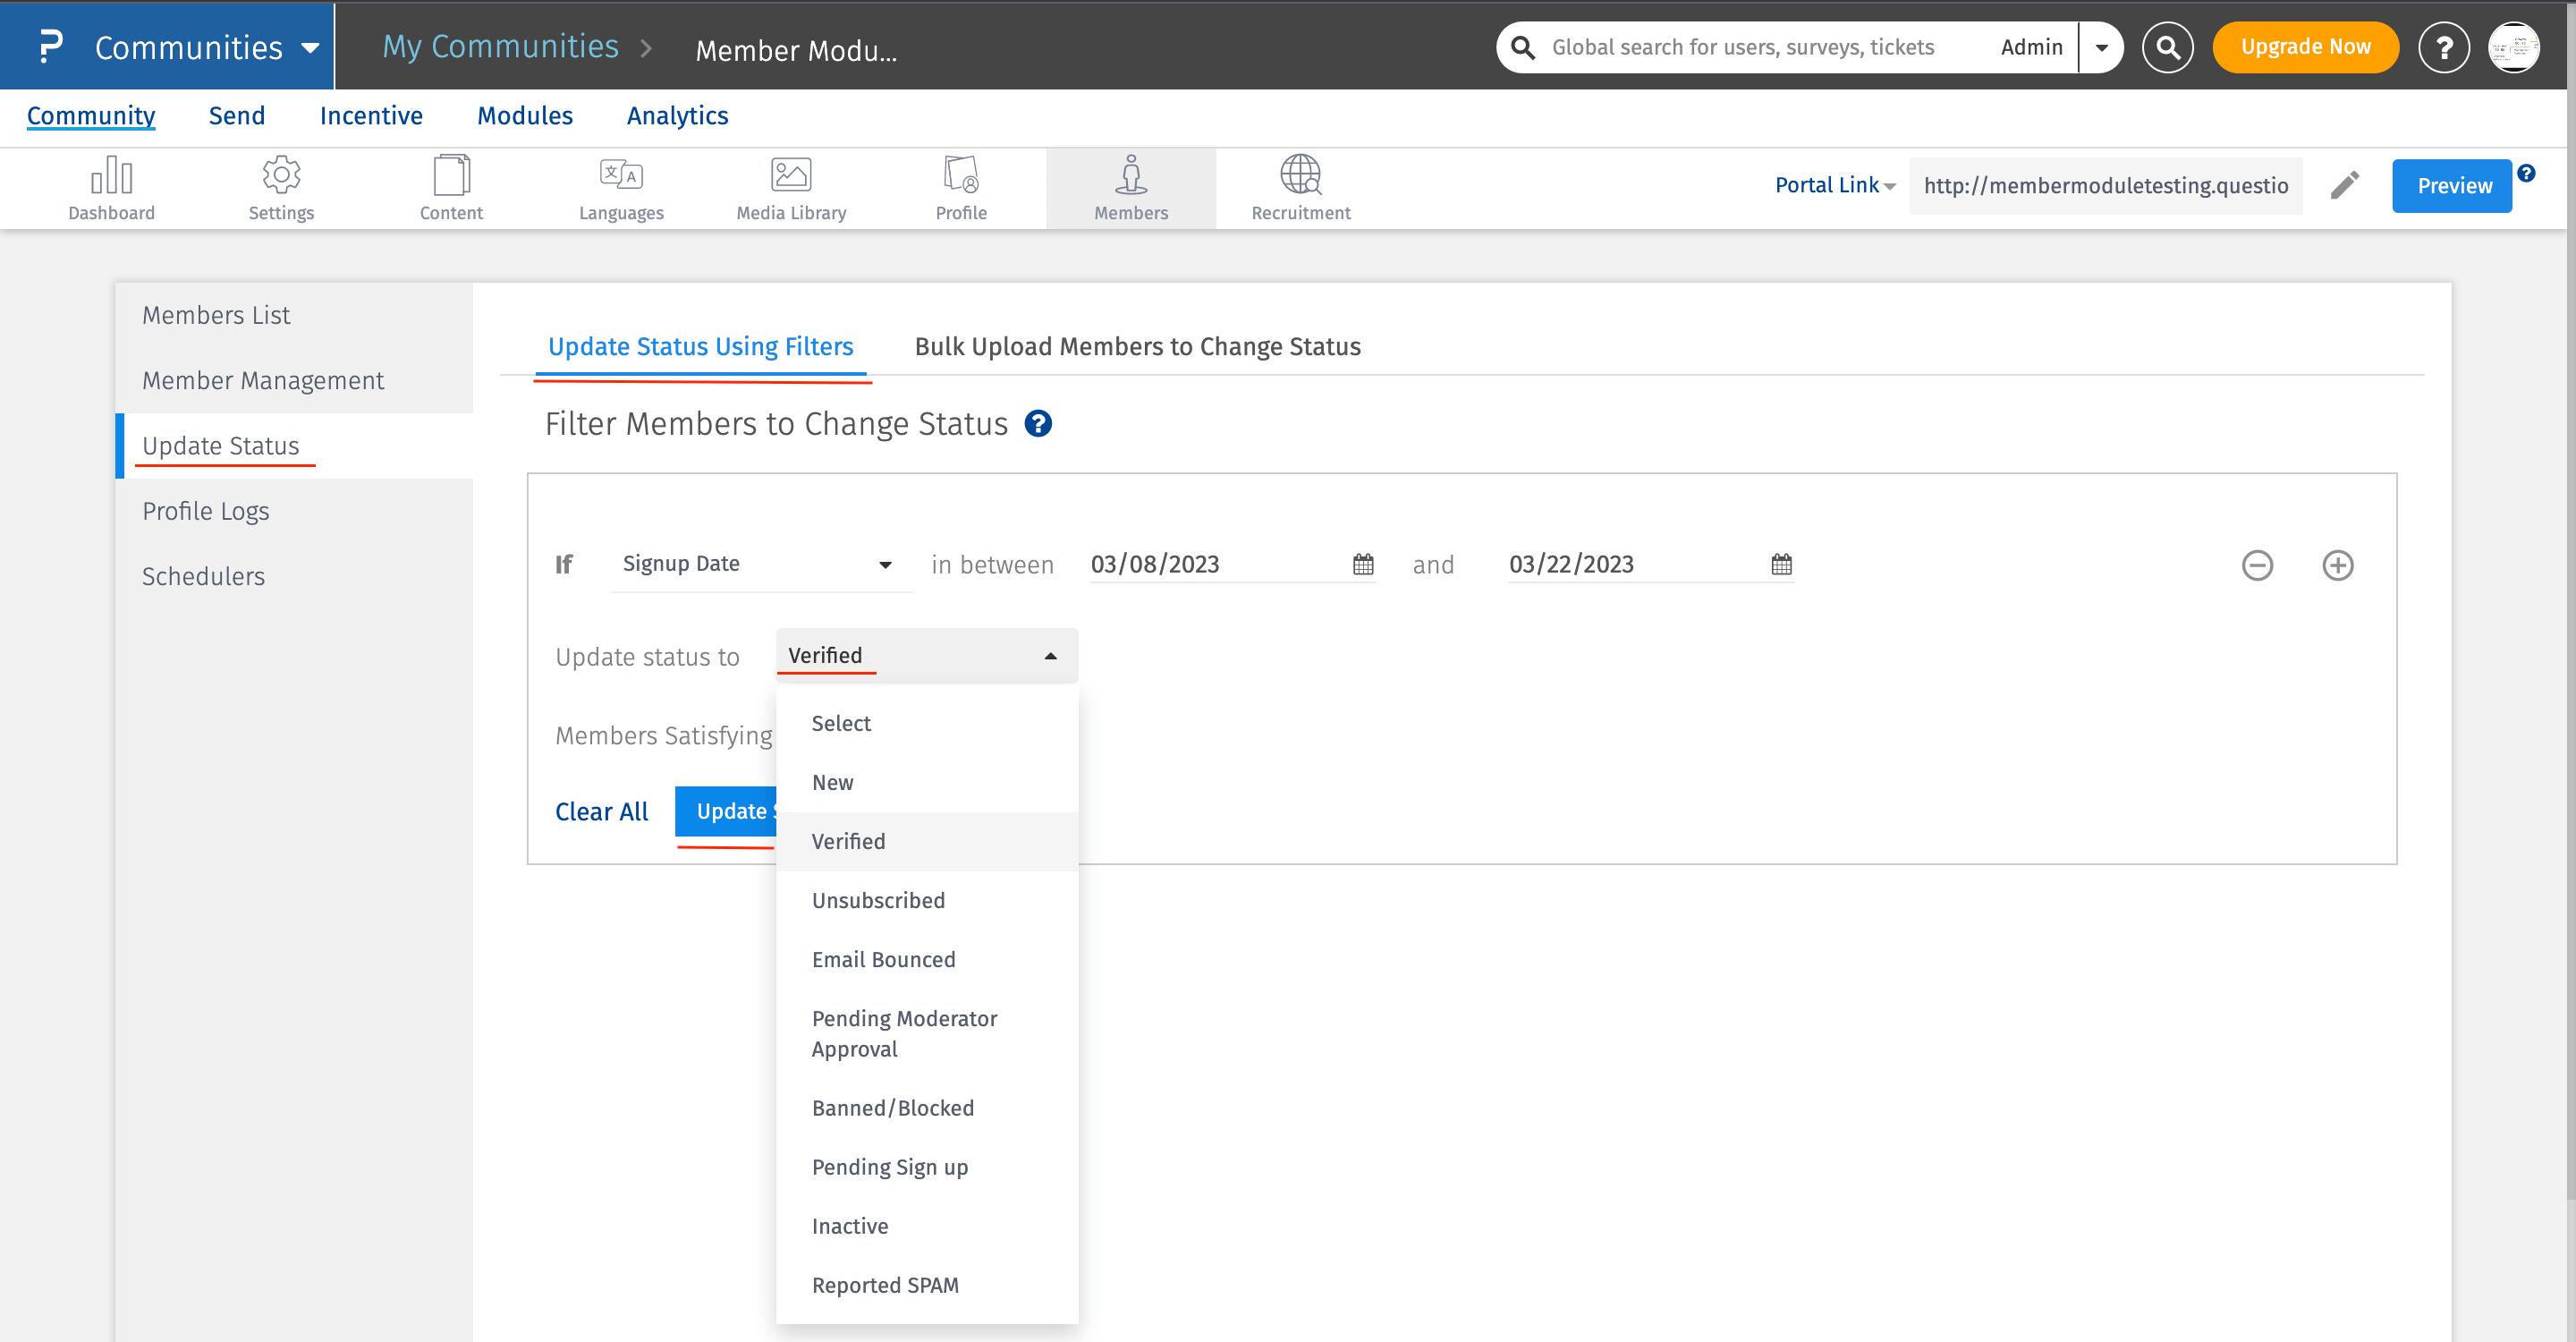
Task: Click the pencil icon to edit portal link
Action: point(2344,186)
